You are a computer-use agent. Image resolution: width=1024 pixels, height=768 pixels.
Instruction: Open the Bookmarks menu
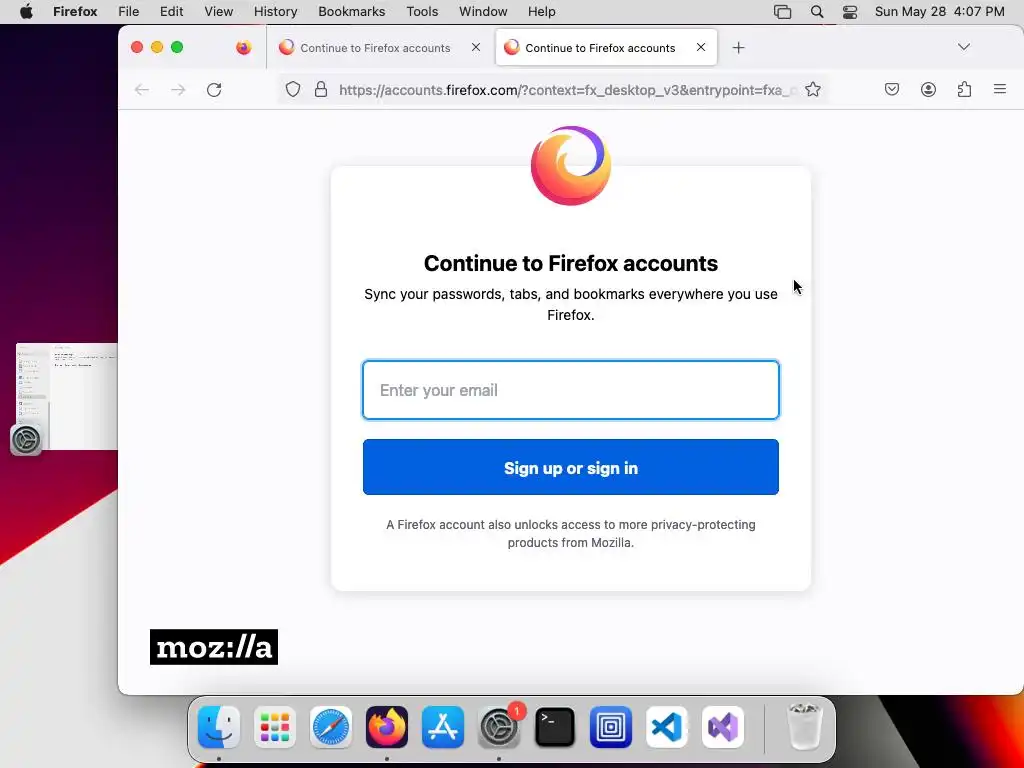coord(352,12)
